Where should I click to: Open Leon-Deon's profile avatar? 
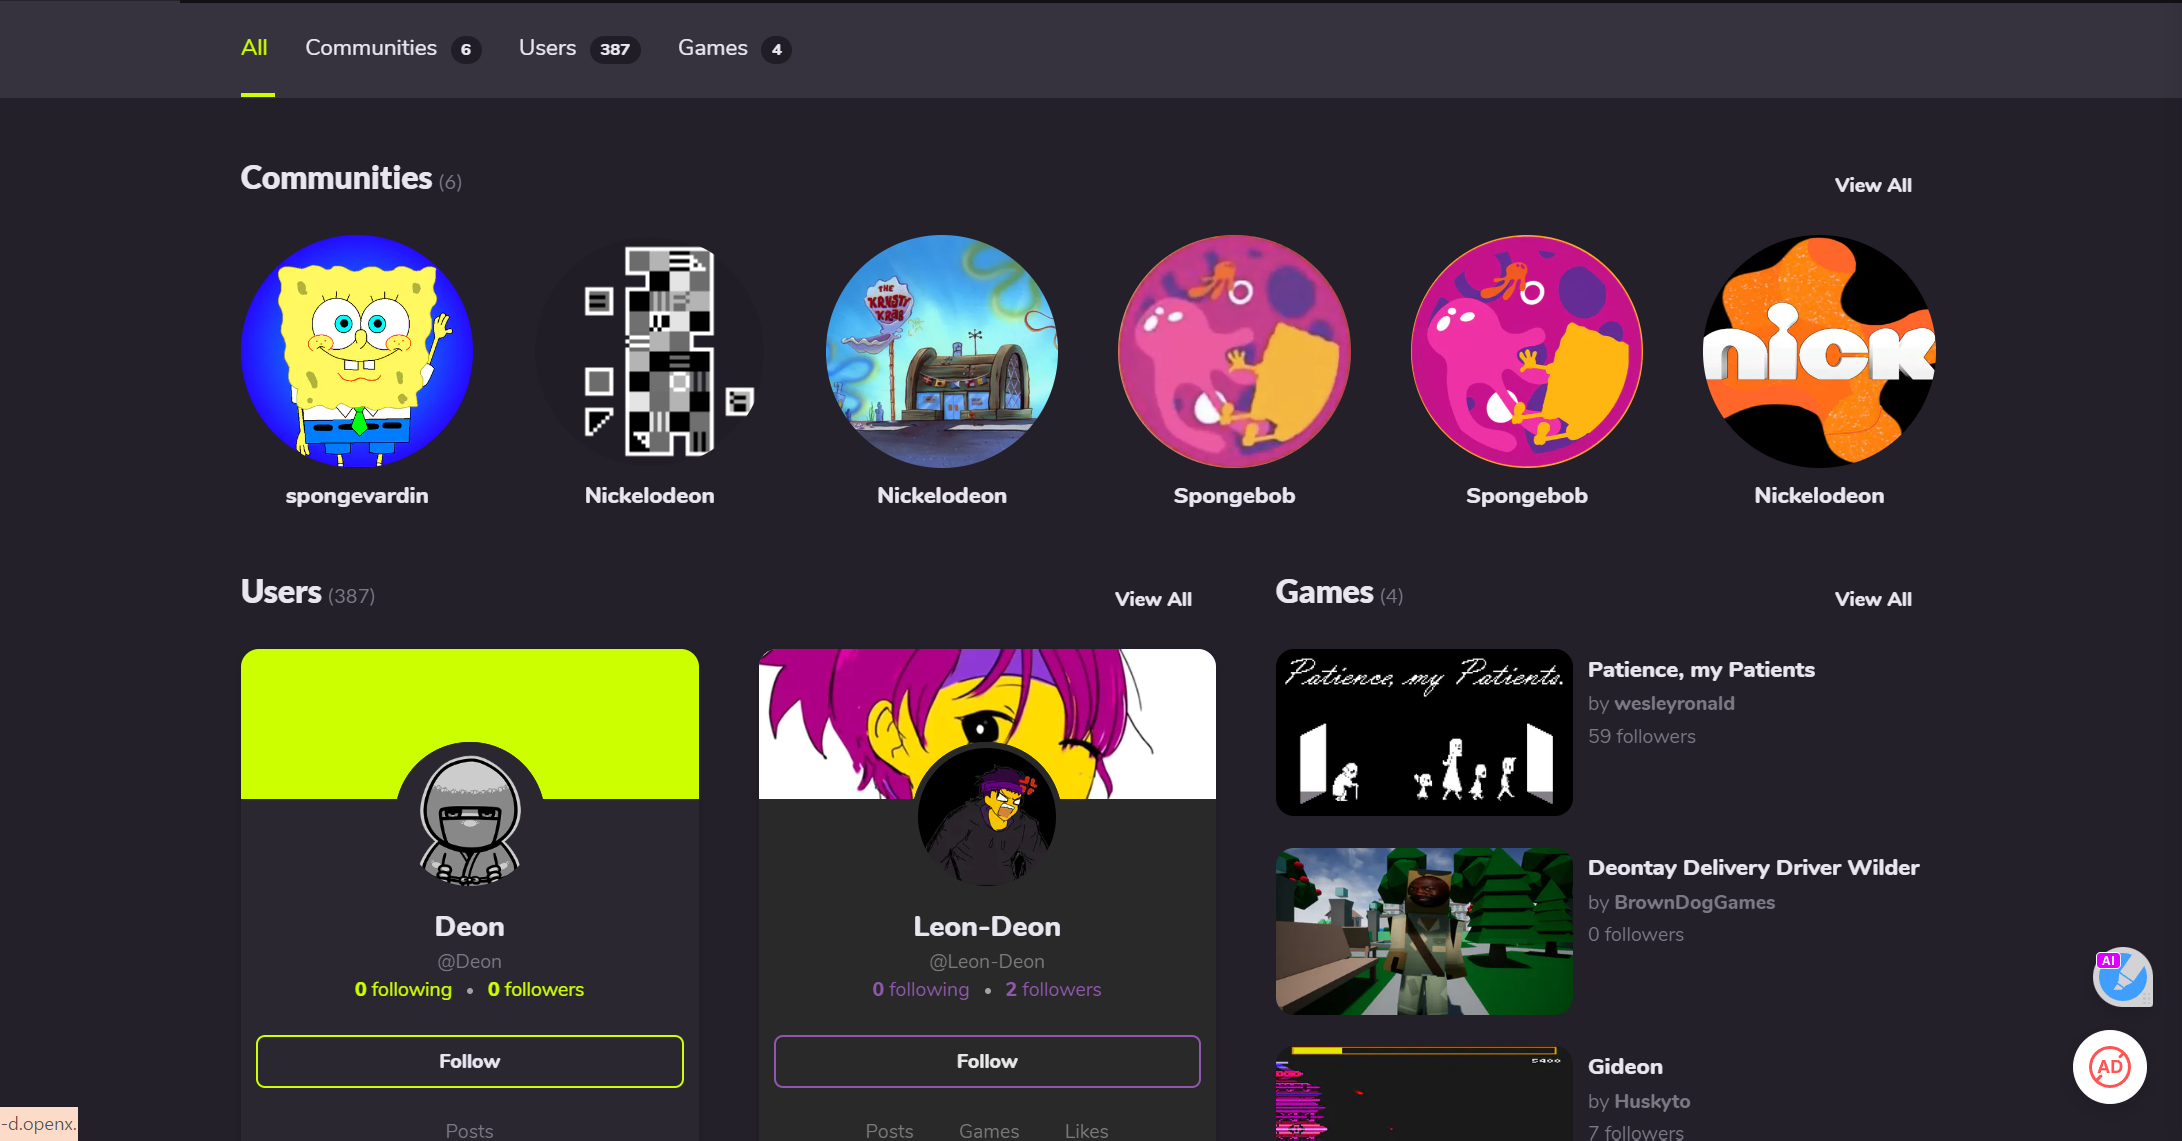(x=986, y=815)
